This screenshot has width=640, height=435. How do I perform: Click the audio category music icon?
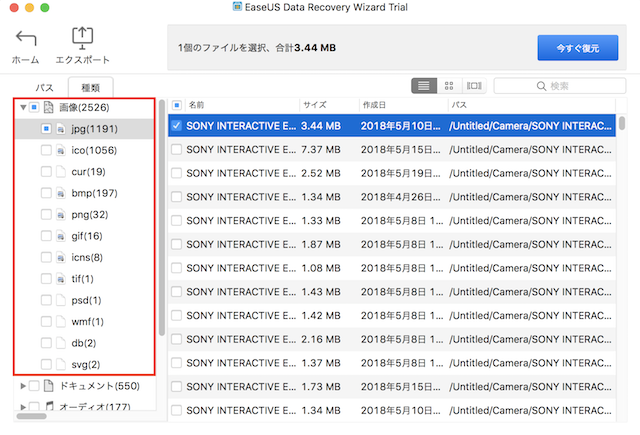point(49,406)
